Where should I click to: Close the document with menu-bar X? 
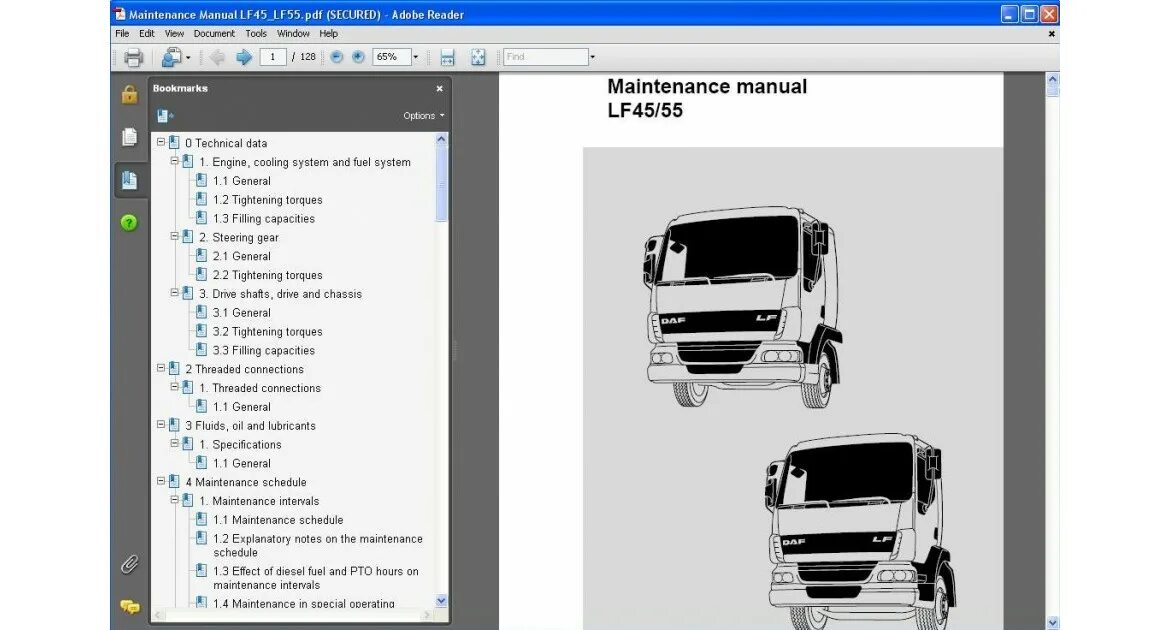click(1051, 34)
